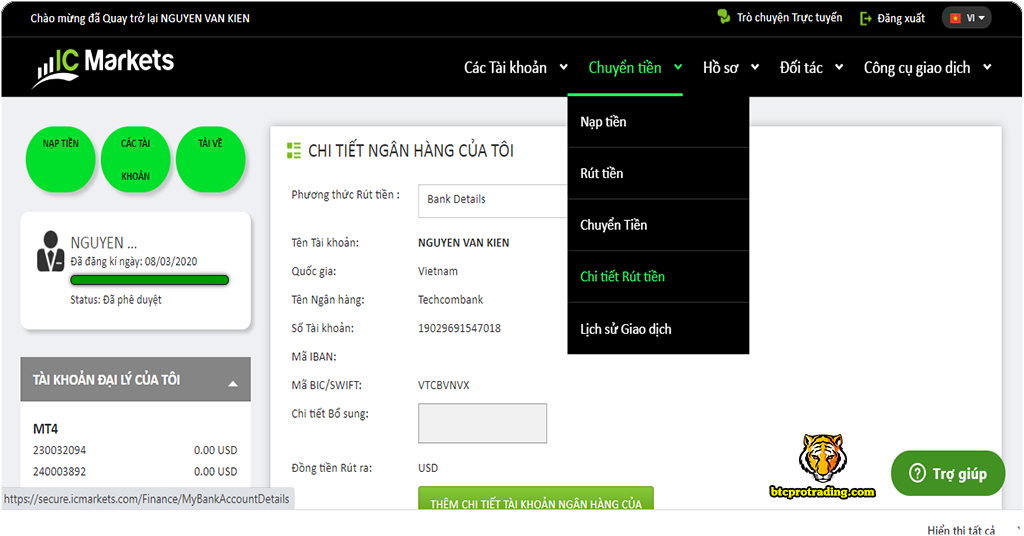
Task: Click the IC Markets logo
Action: [103, 67]
